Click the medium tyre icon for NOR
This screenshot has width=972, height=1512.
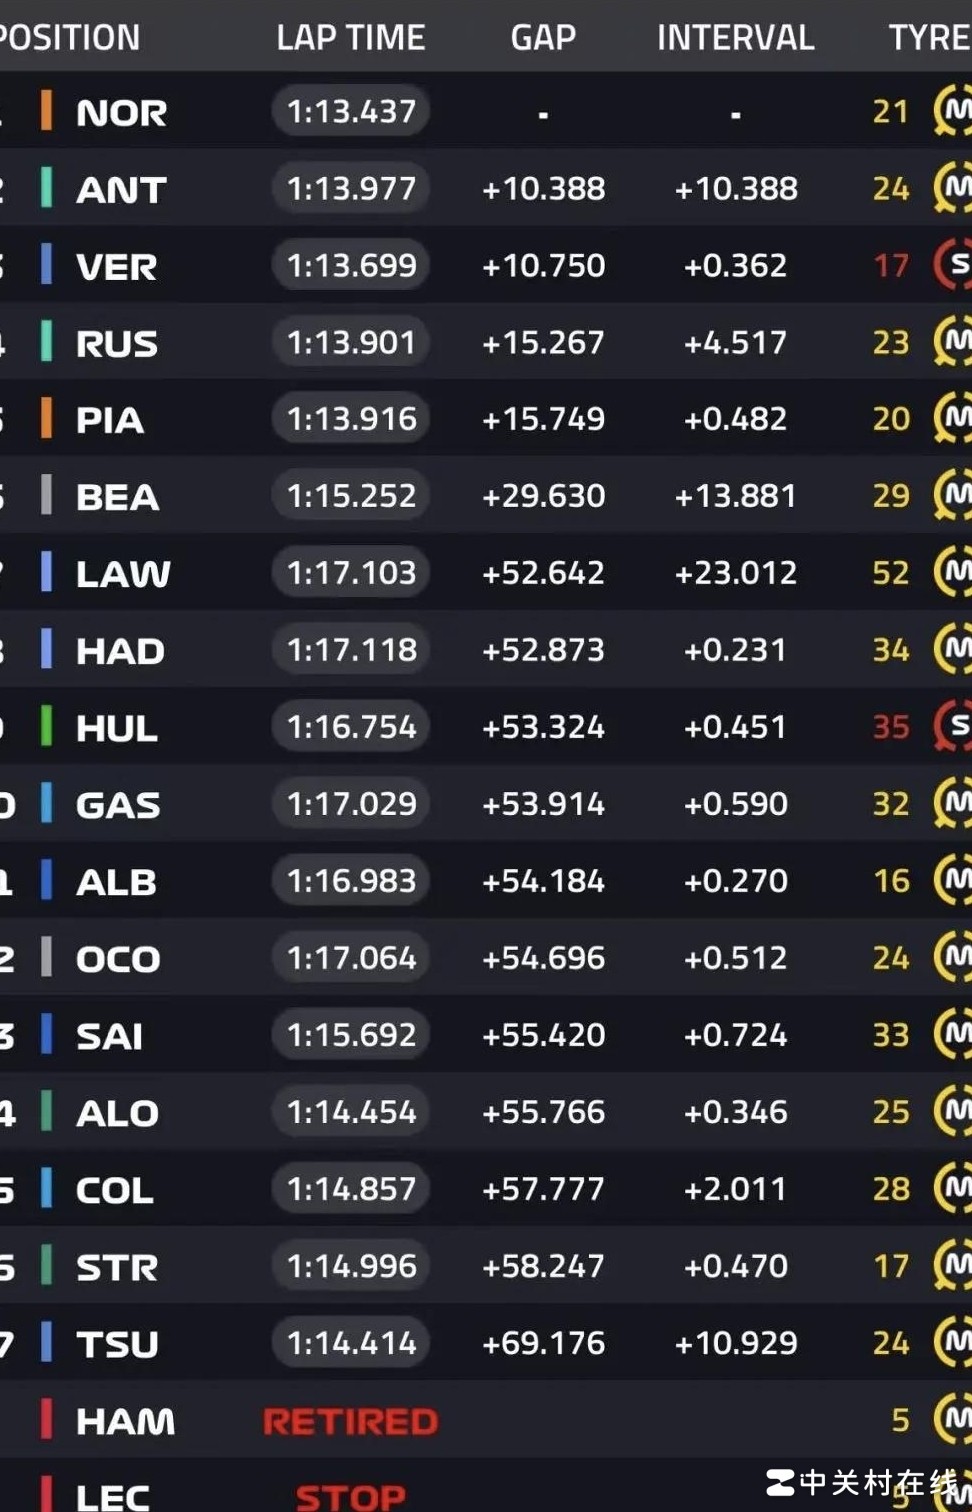954,111
